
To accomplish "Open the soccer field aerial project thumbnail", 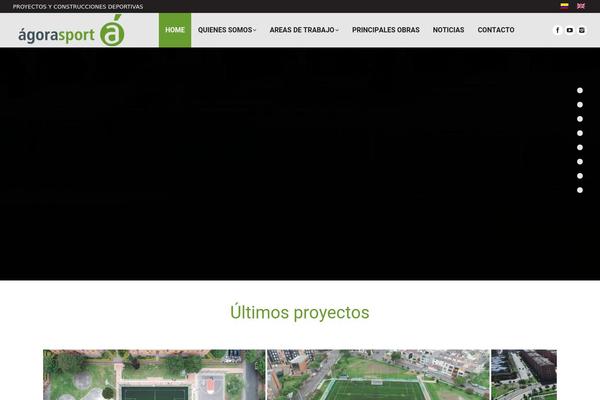I will pyautogui.click(x=378, y=375).
